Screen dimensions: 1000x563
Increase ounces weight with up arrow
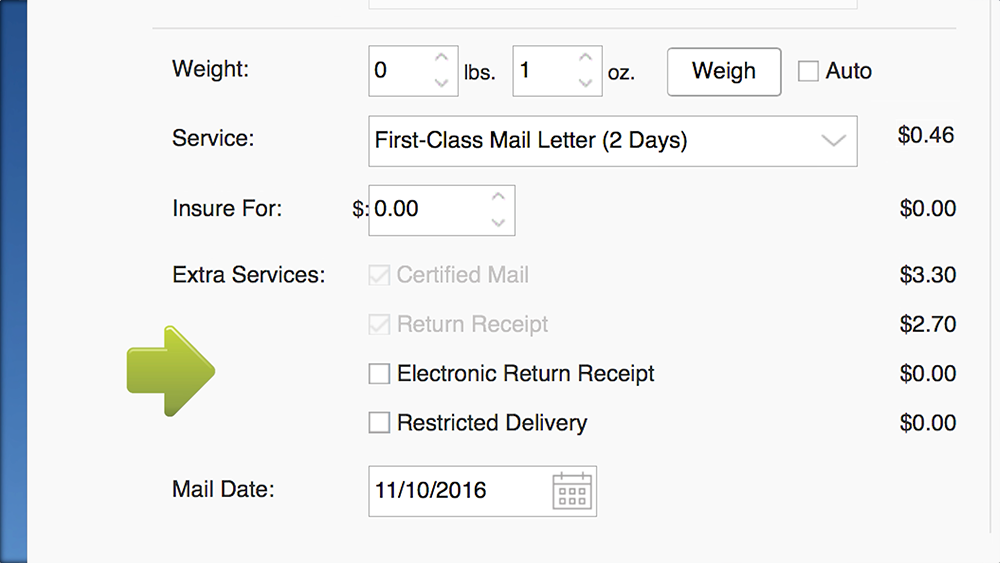tap(585, 58)
